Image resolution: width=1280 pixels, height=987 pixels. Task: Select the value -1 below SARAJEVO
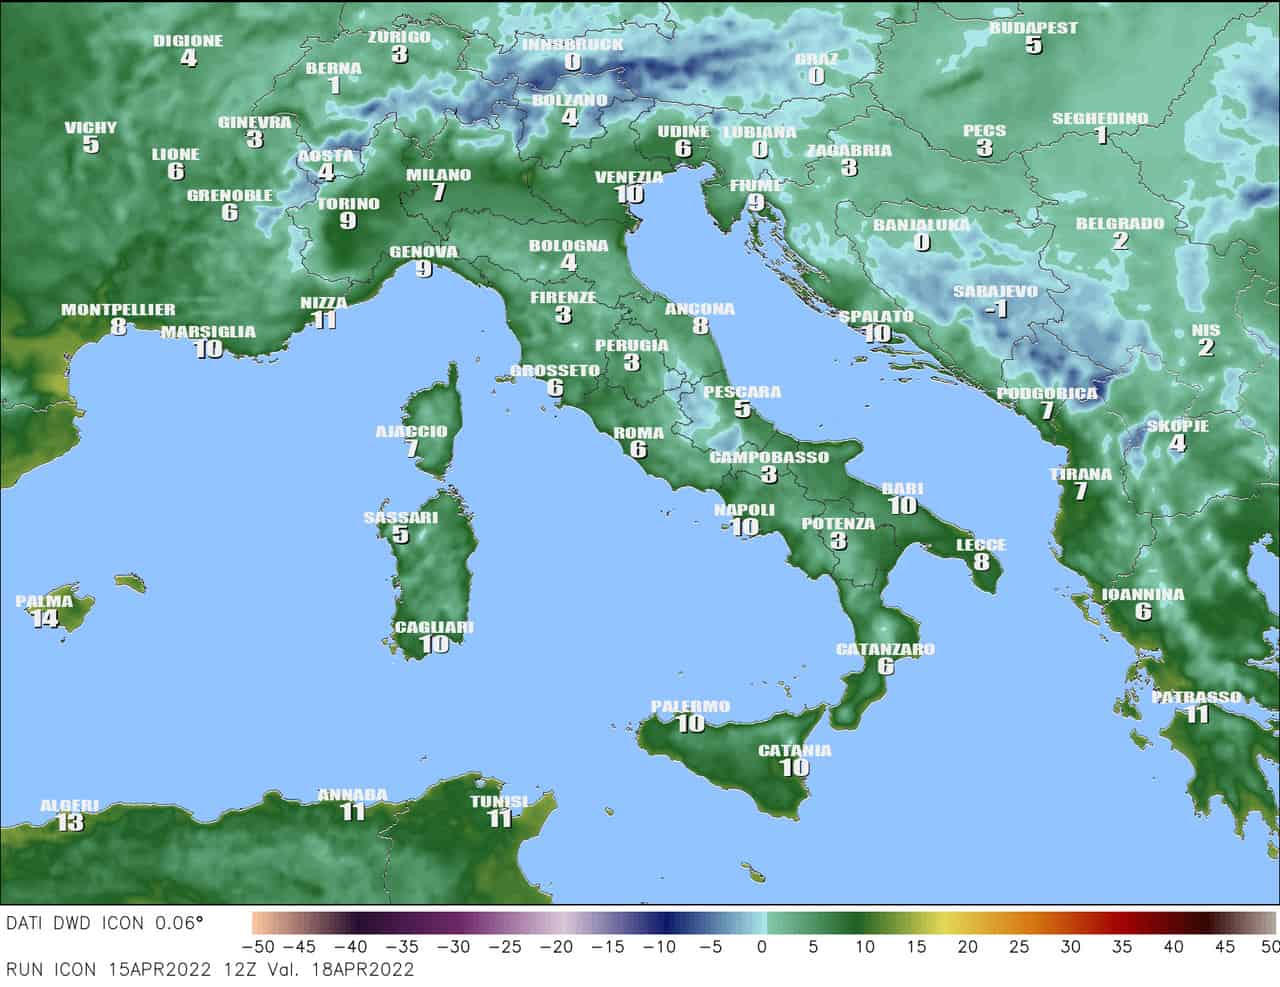pyautogui.click(x=995, y=309)
